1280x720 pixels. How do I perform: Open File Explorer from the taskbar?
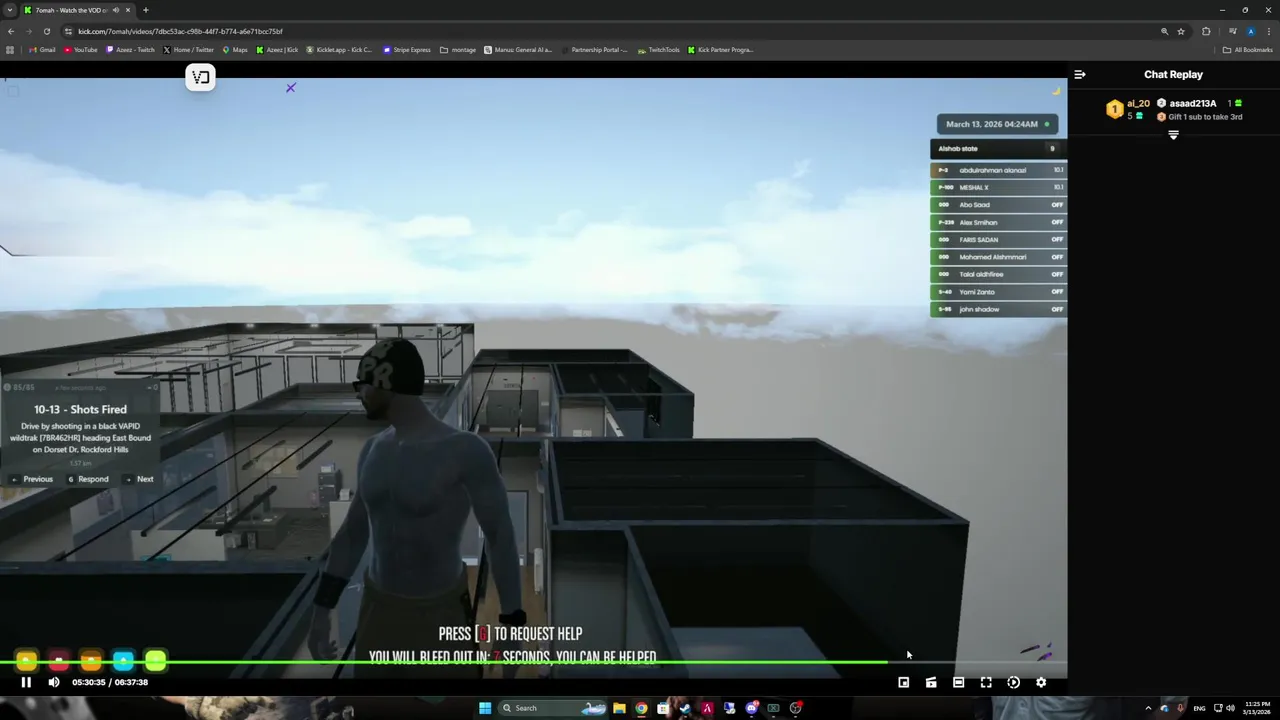(619, 708)
